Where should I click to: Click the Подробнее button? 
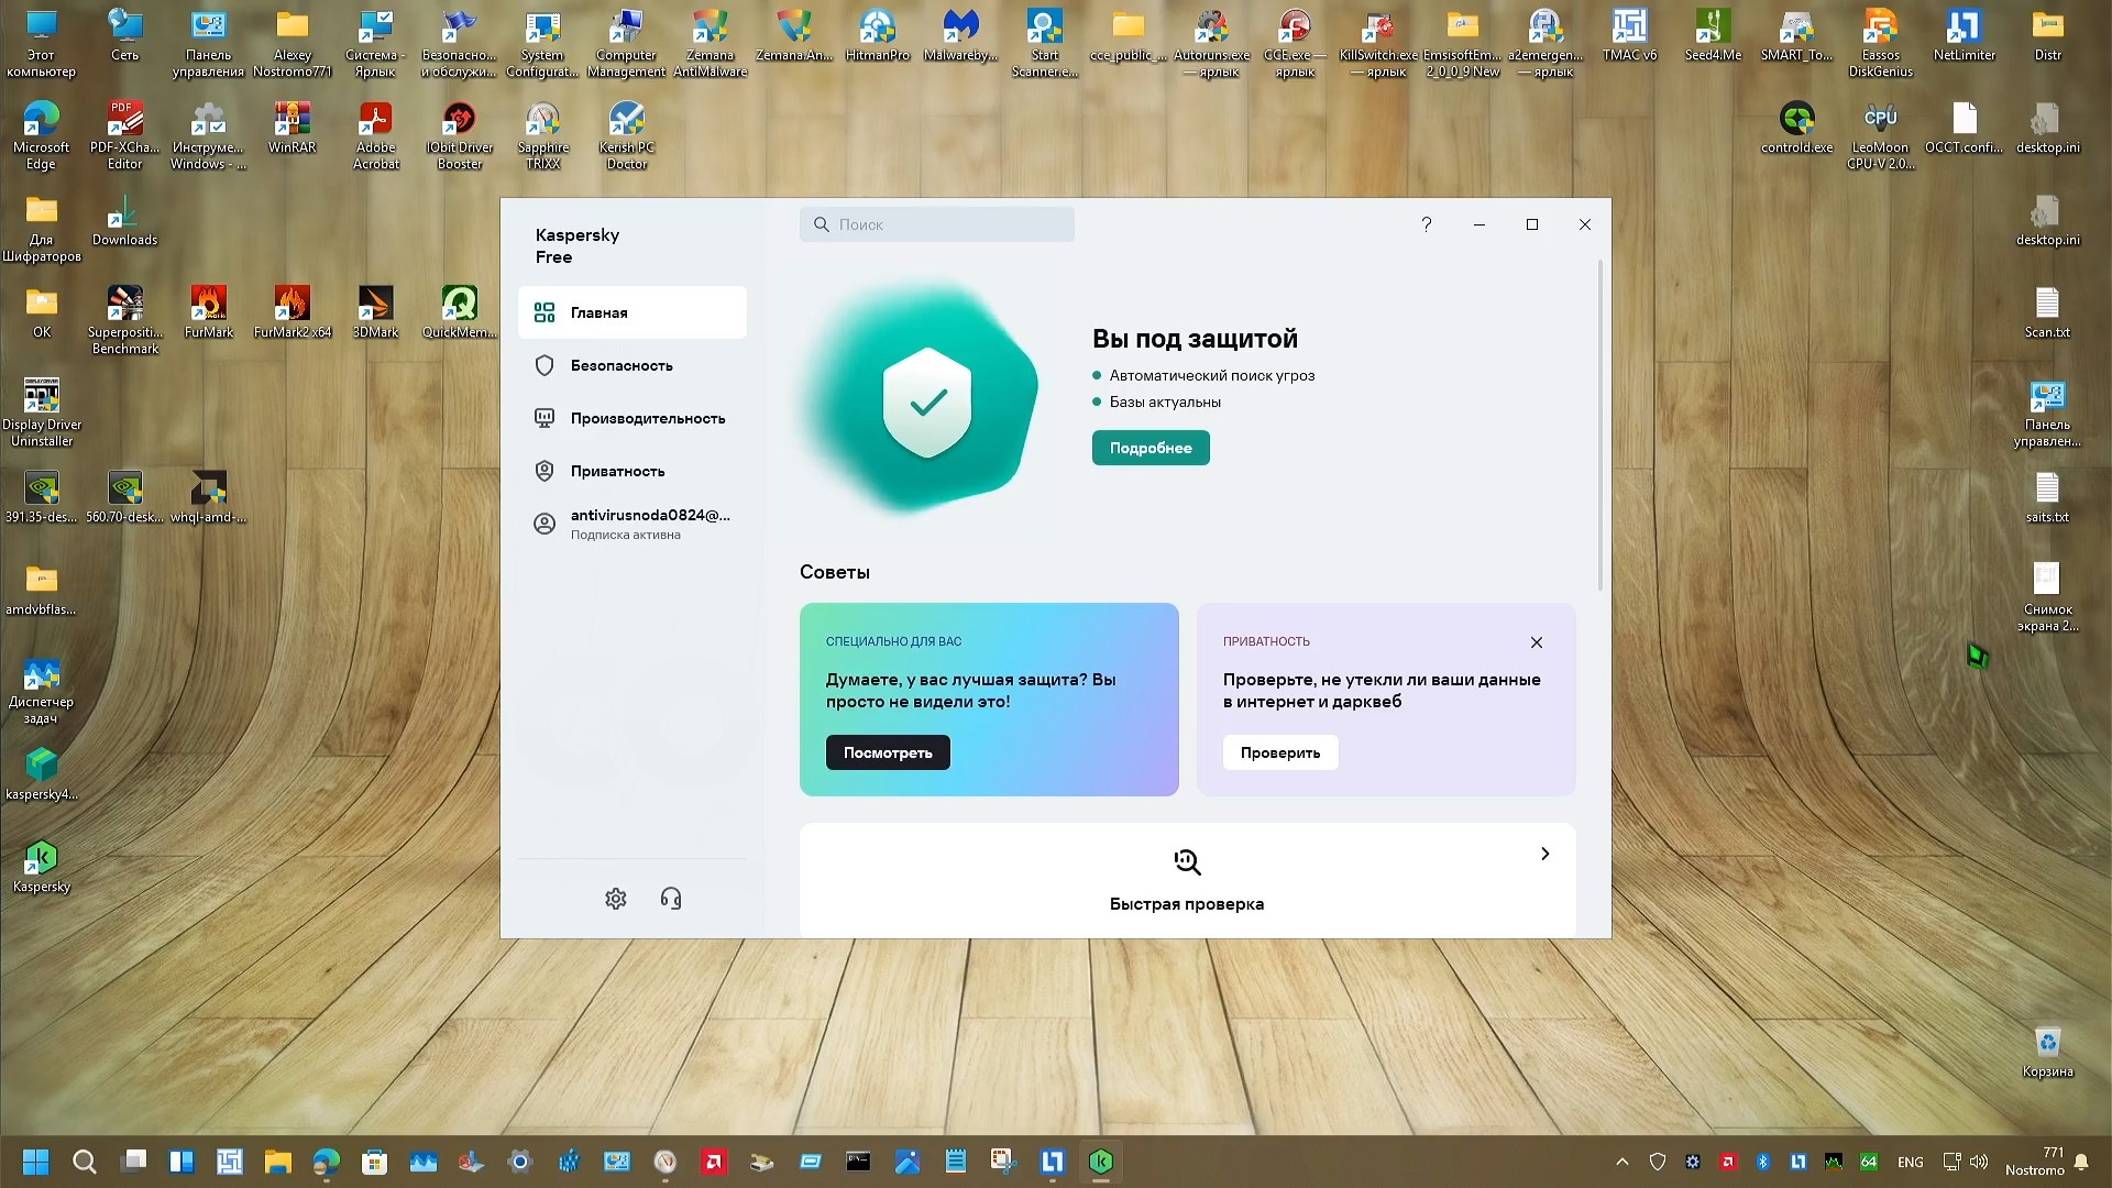coord(1150,447)
